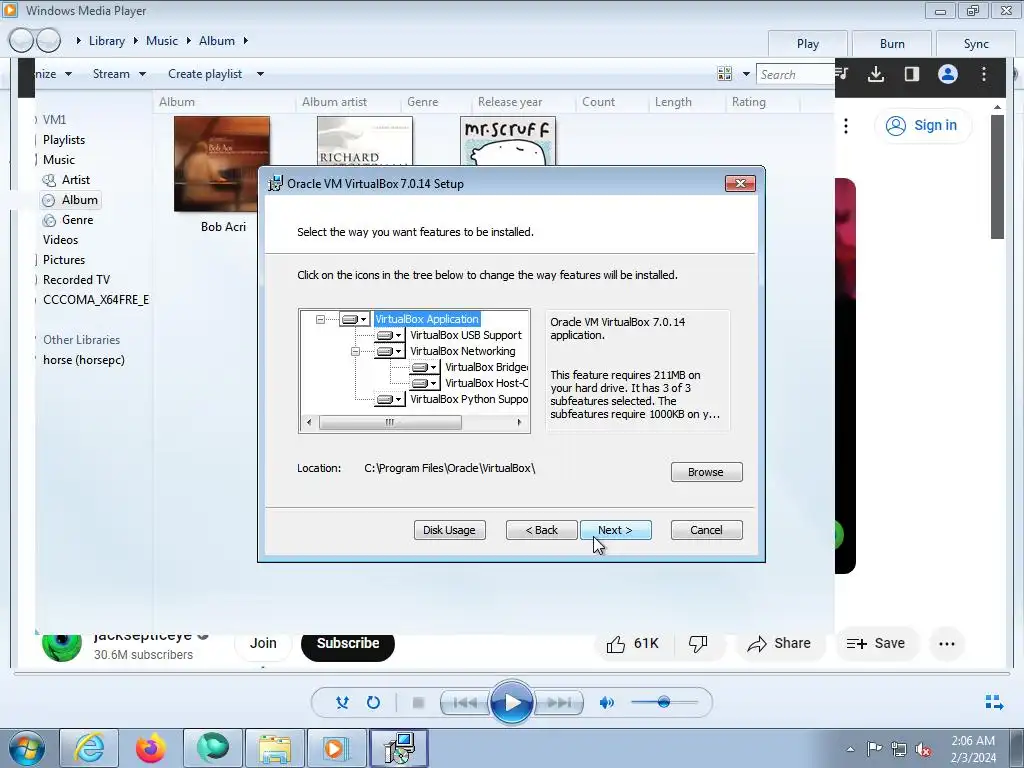Skip to previous track
1024x768 pixels.
(464, 703)
